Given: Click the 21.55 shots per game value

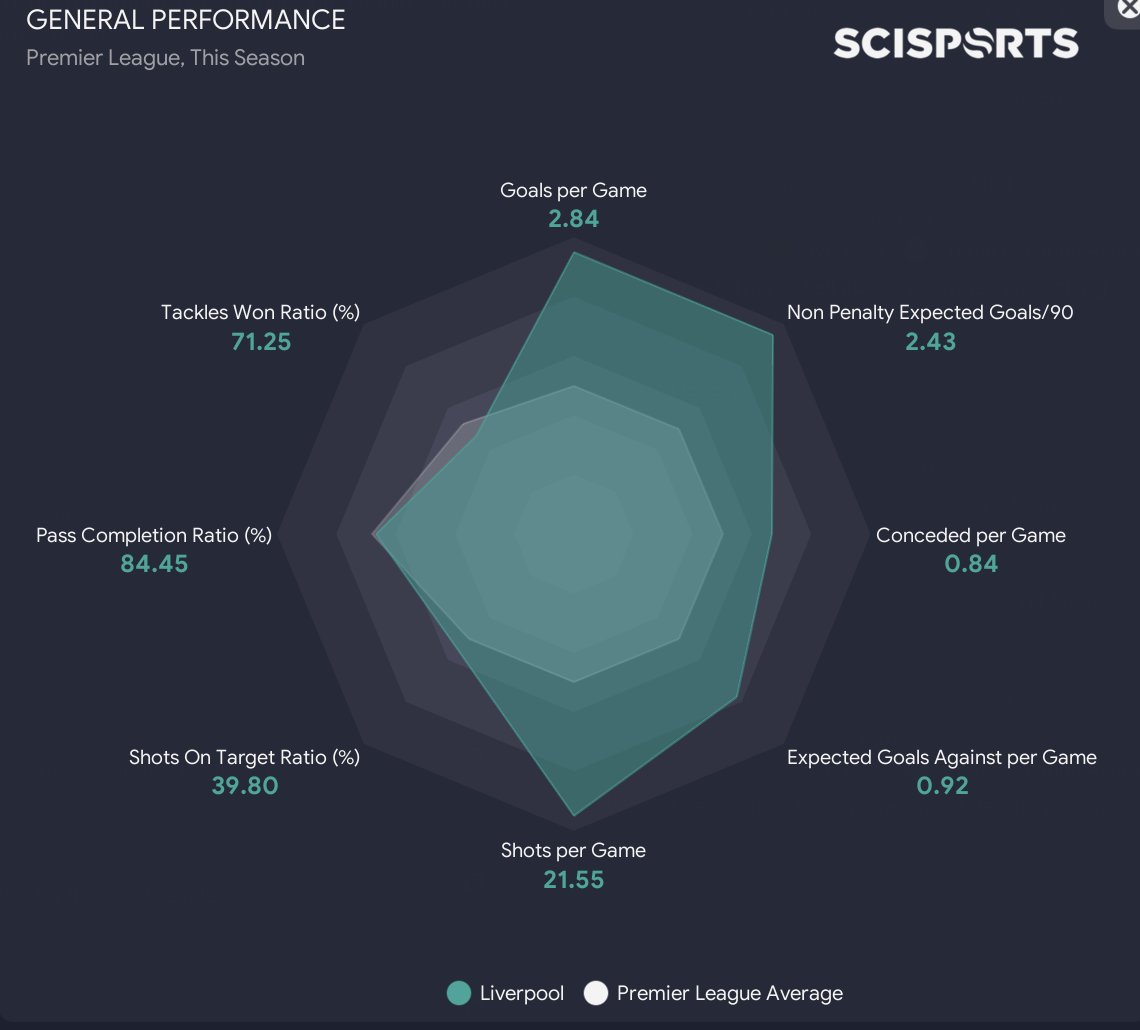Looking at the screenshot, I should pos(573,880).
